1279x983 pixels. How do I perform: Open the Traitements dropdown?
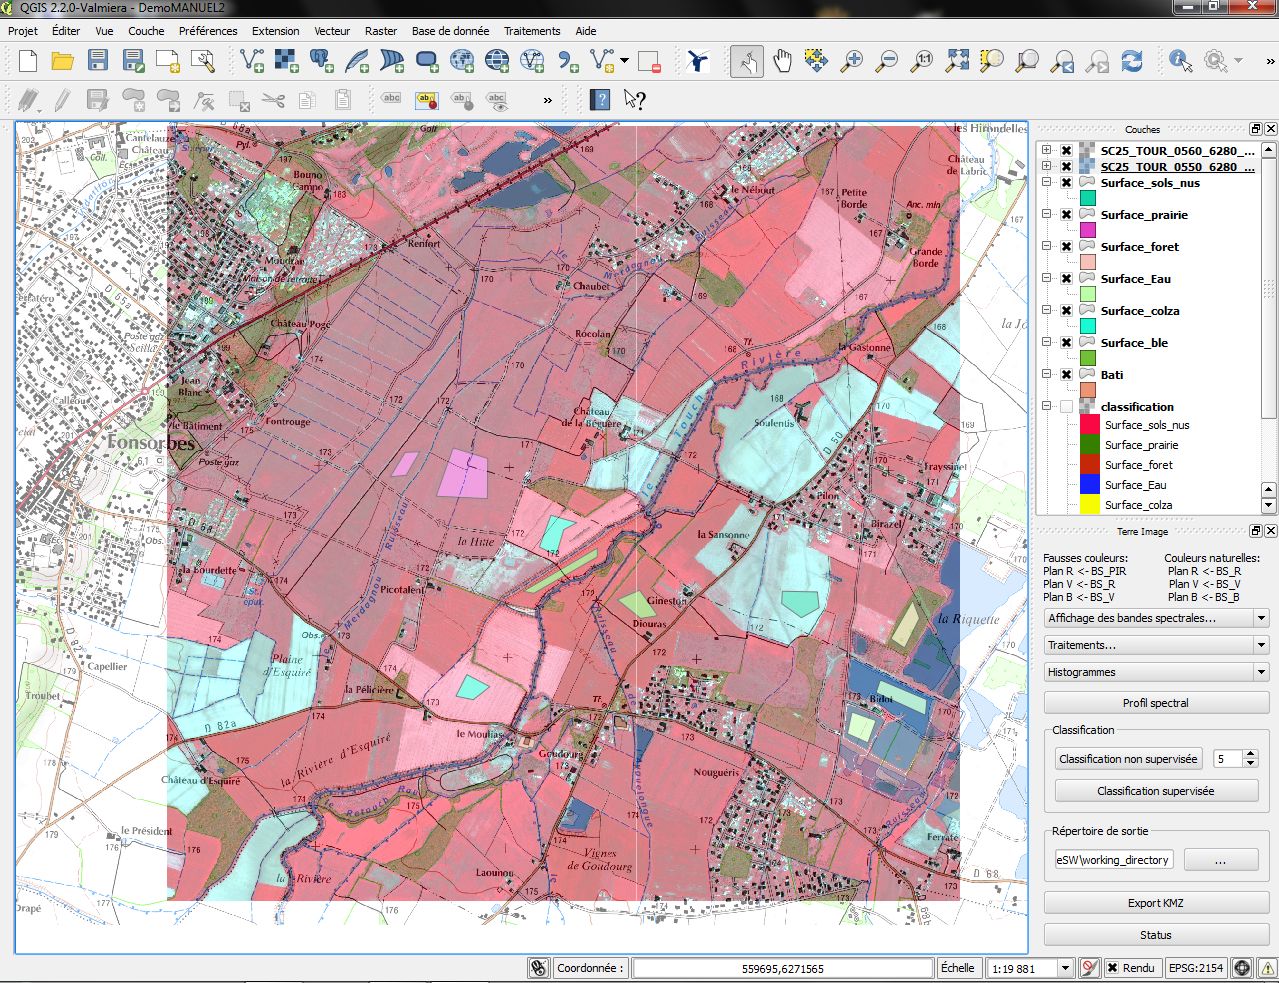point(1156,645)
